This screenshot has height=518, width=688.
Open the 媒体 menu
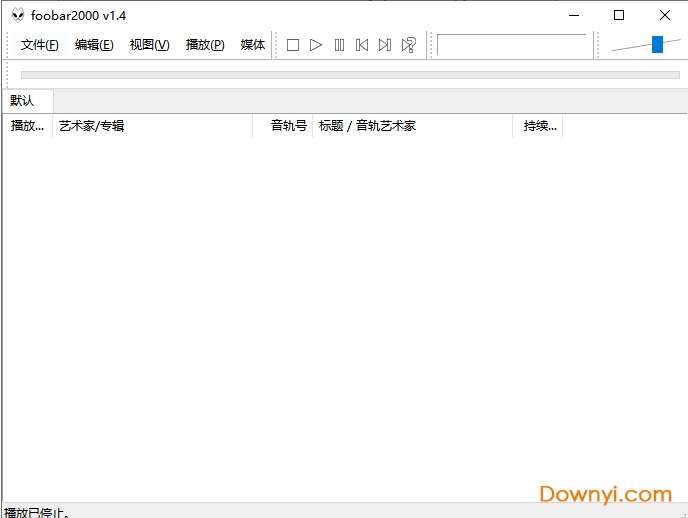coord(253,44)
